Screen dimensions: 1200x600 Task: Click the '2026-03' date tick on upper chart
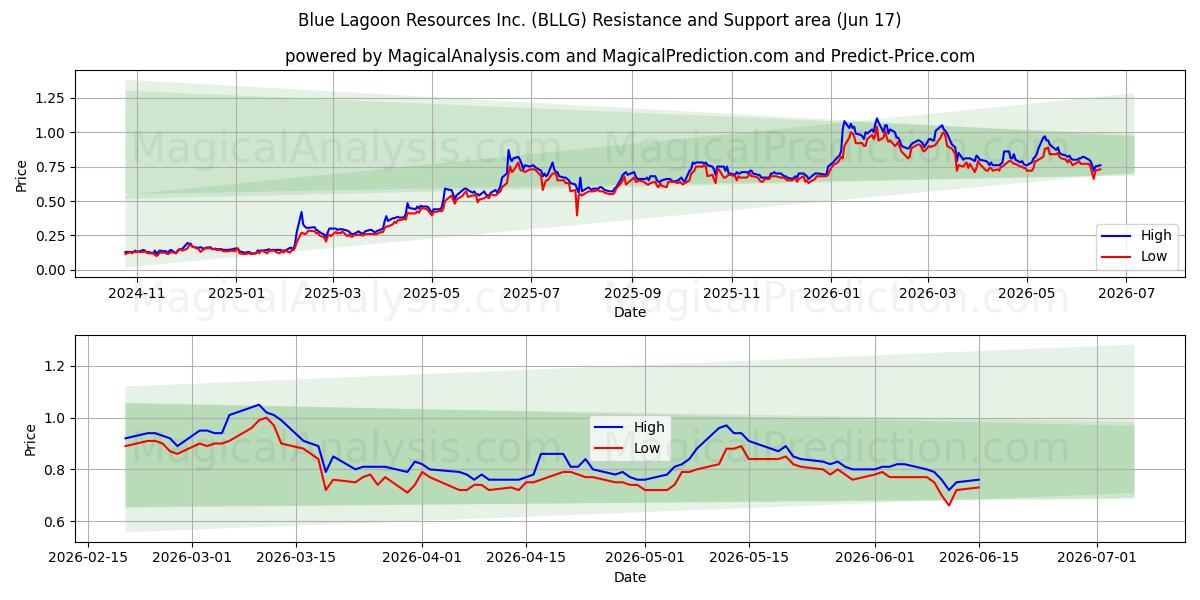click(926, 294)
